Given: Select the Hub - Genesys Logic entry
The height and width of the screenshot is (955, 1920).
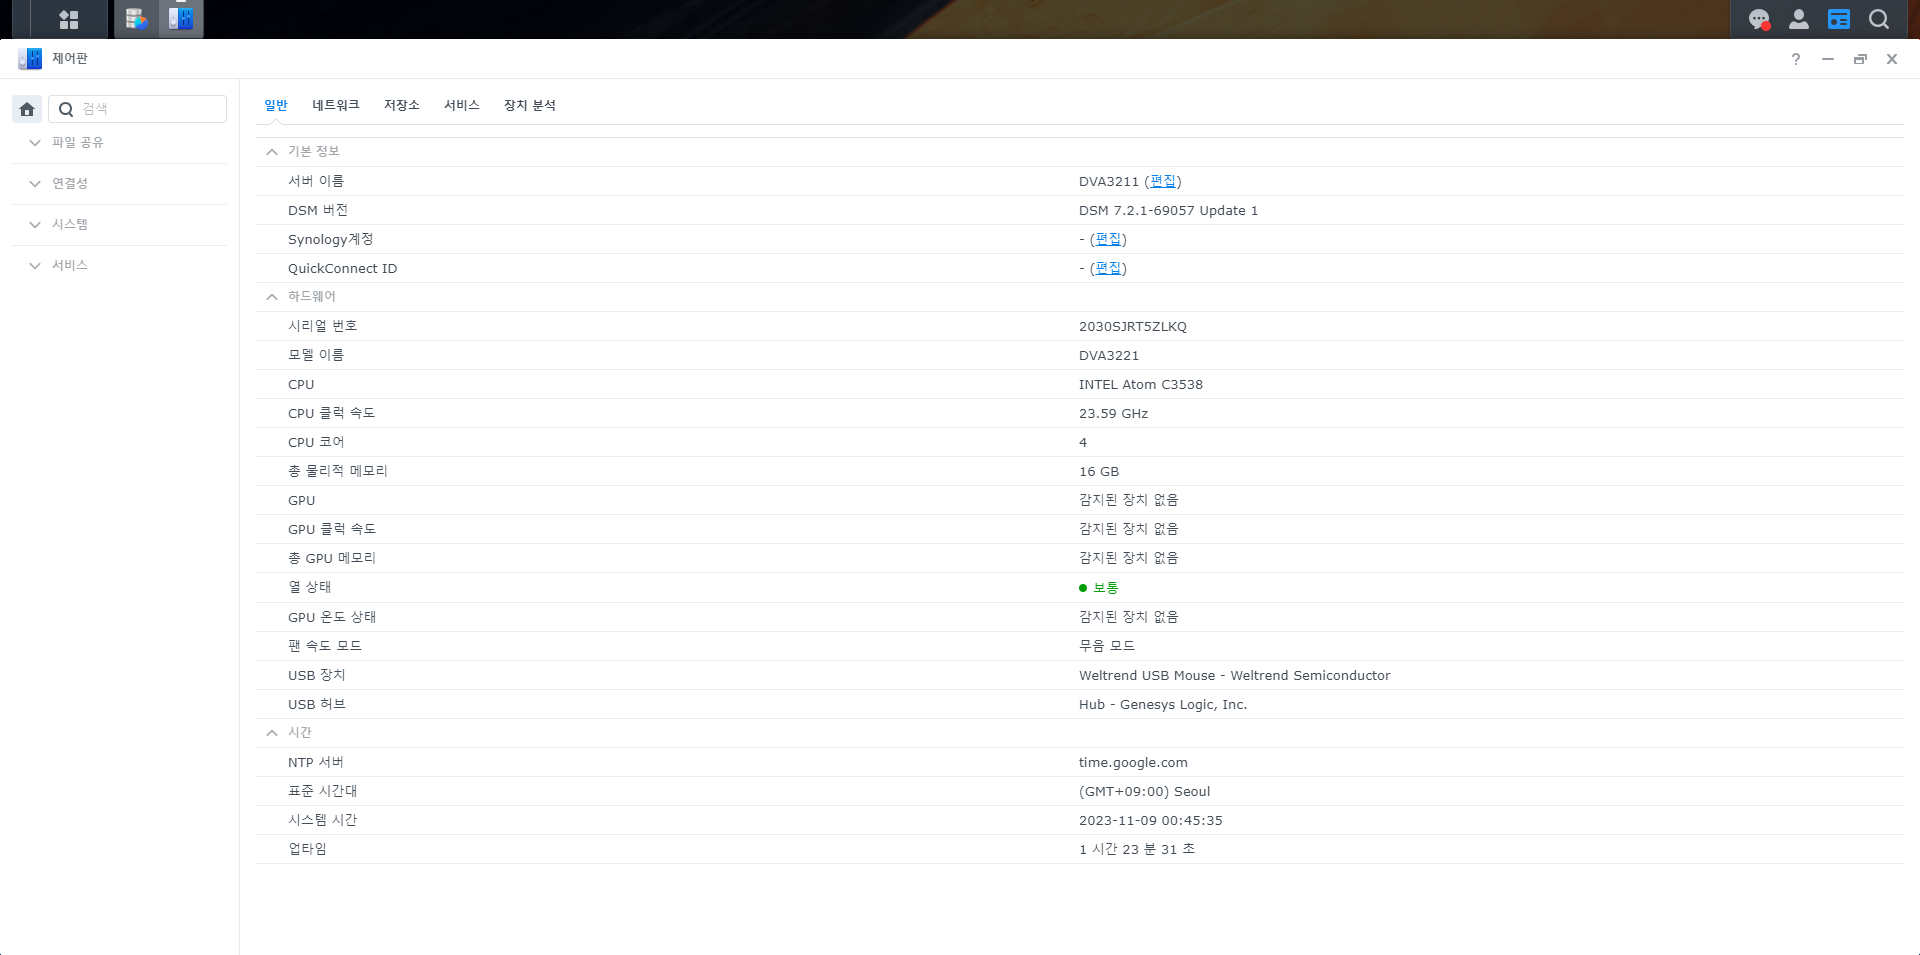Looking at the screenshot, I should (1163, 704).
